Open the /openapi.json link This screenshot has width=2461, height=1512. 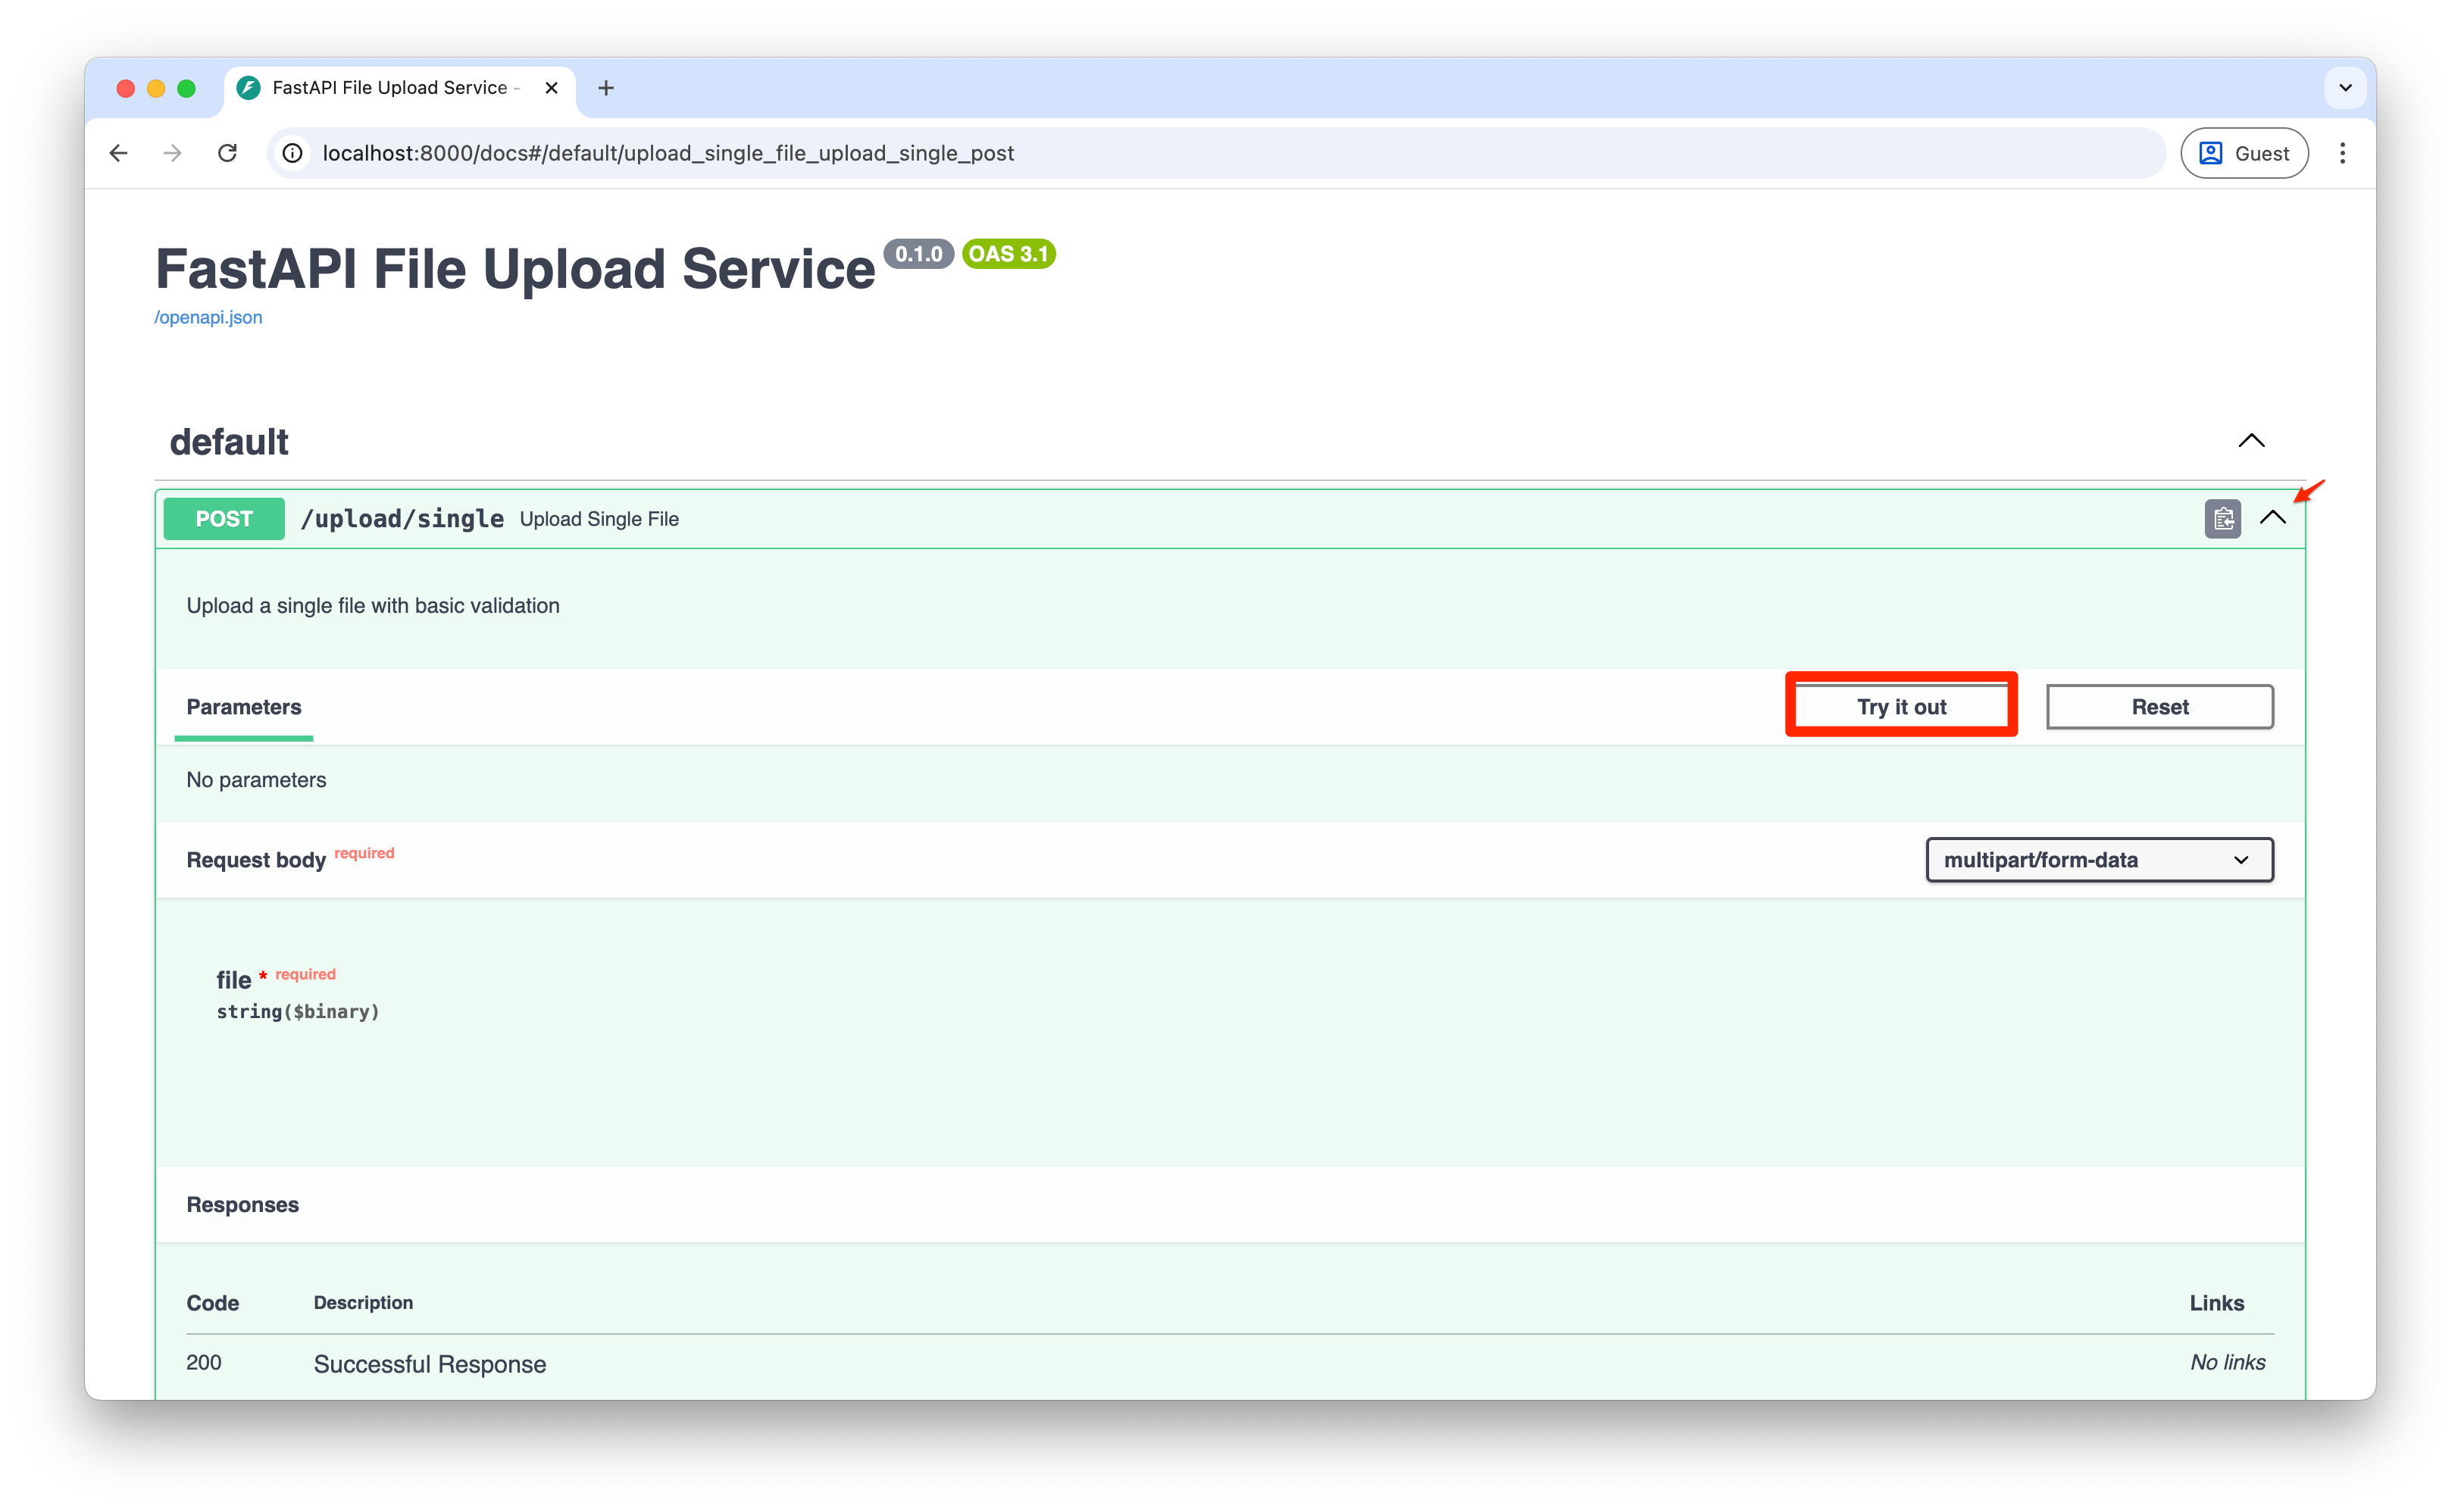tap(208, 317)
